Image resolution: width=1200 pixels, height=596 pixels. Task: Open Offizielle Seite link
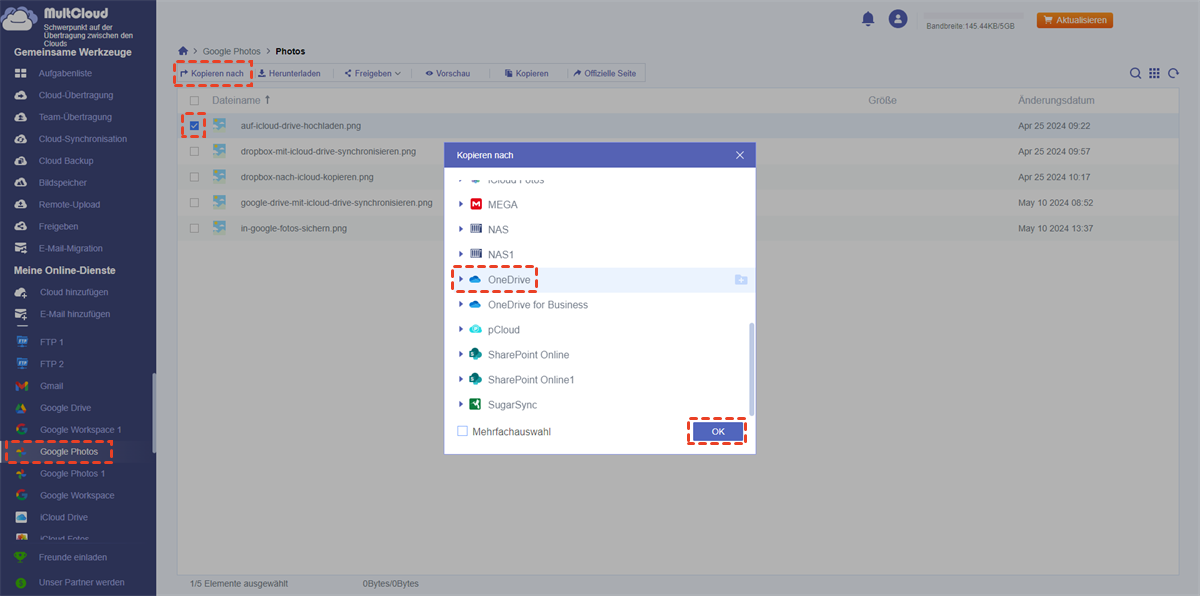point(604,73)
